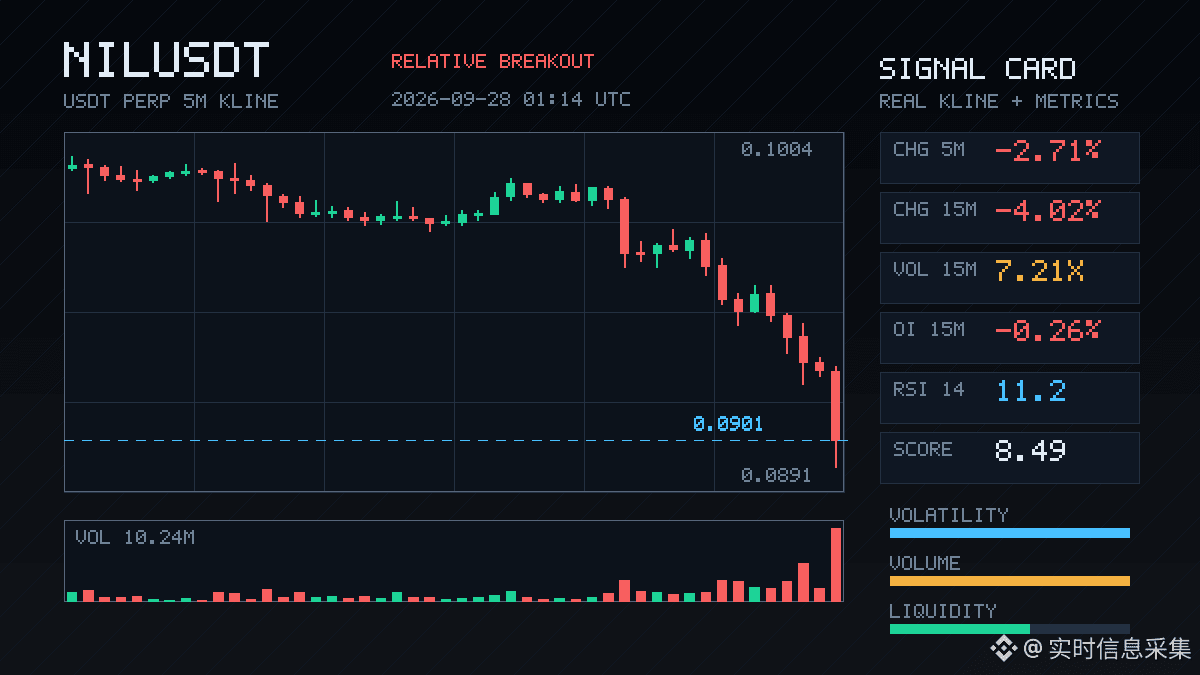Select the RSI 14 value card
Image resolution: width=1200 pixels, height=675 pixels.
pyautogui.click(x=1009, y=397)
